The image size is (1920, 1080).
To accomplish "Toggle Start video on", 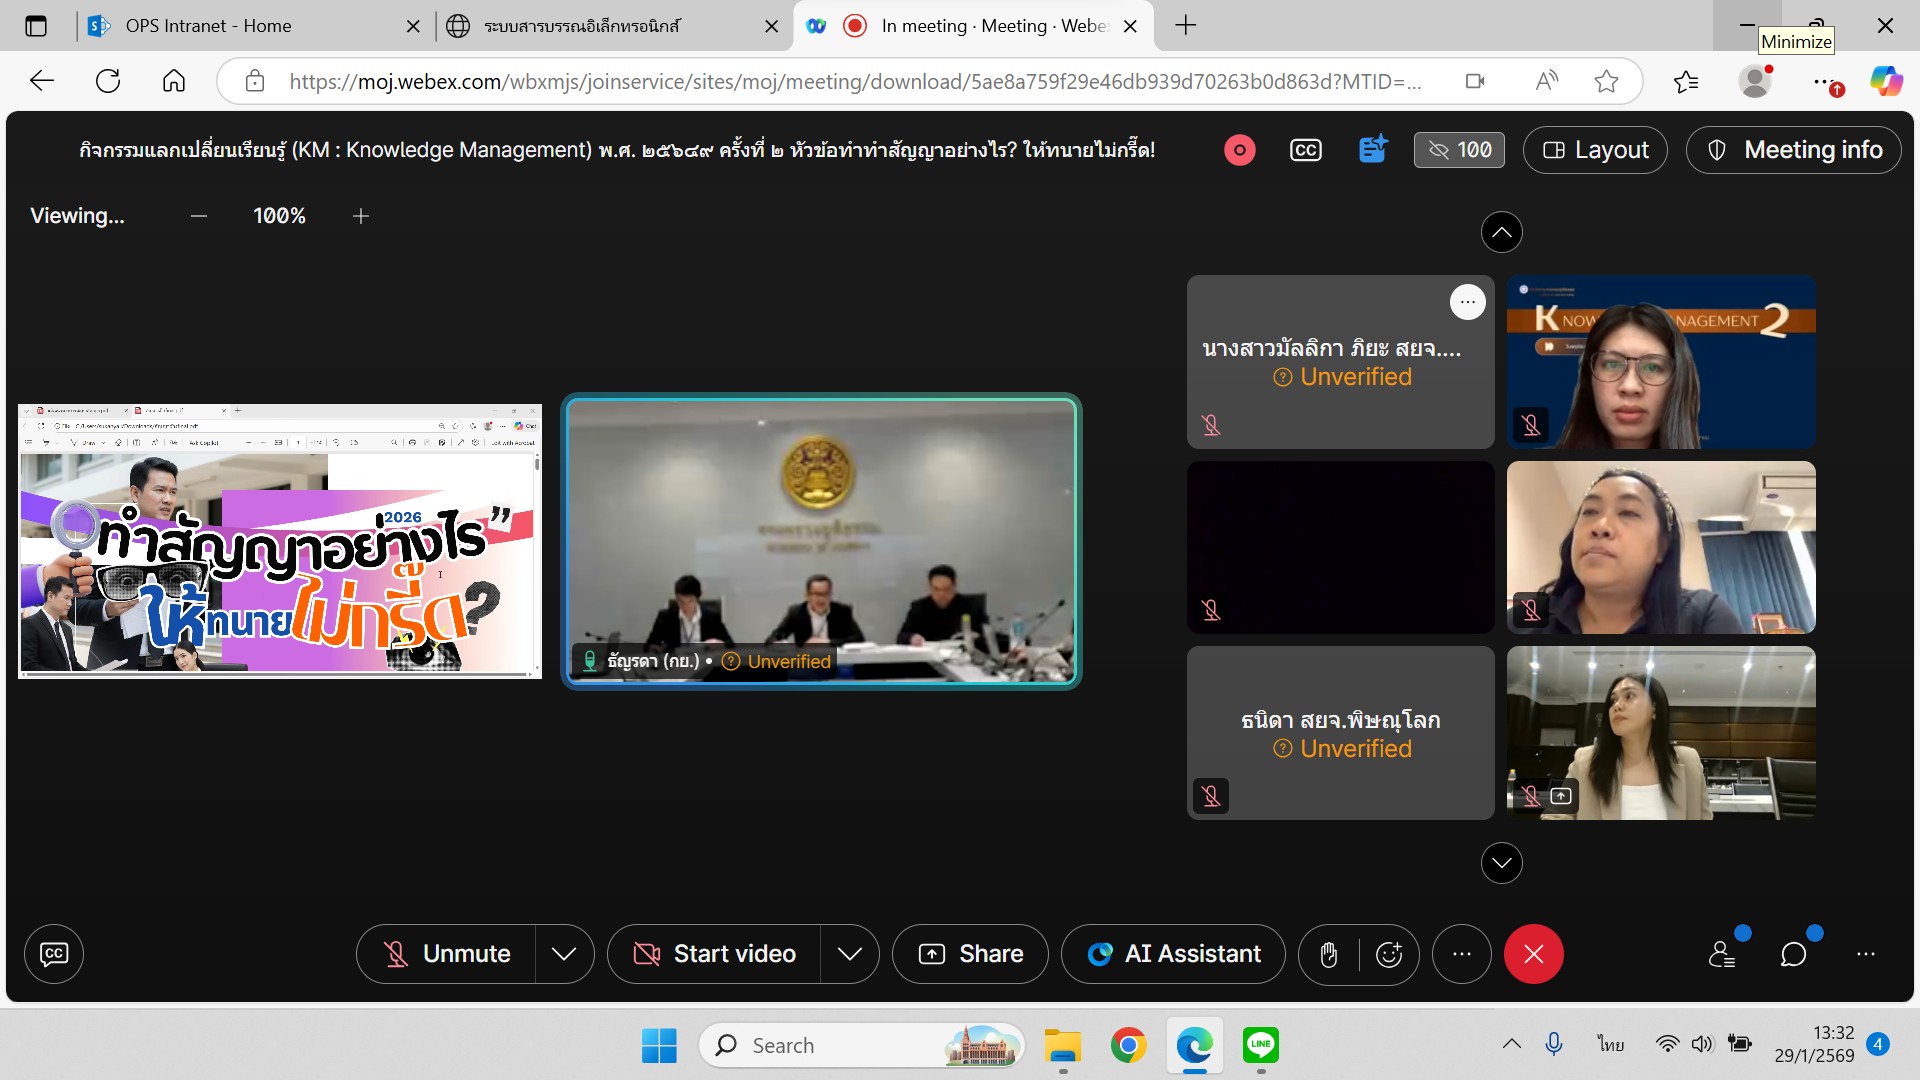I will 715,955.
